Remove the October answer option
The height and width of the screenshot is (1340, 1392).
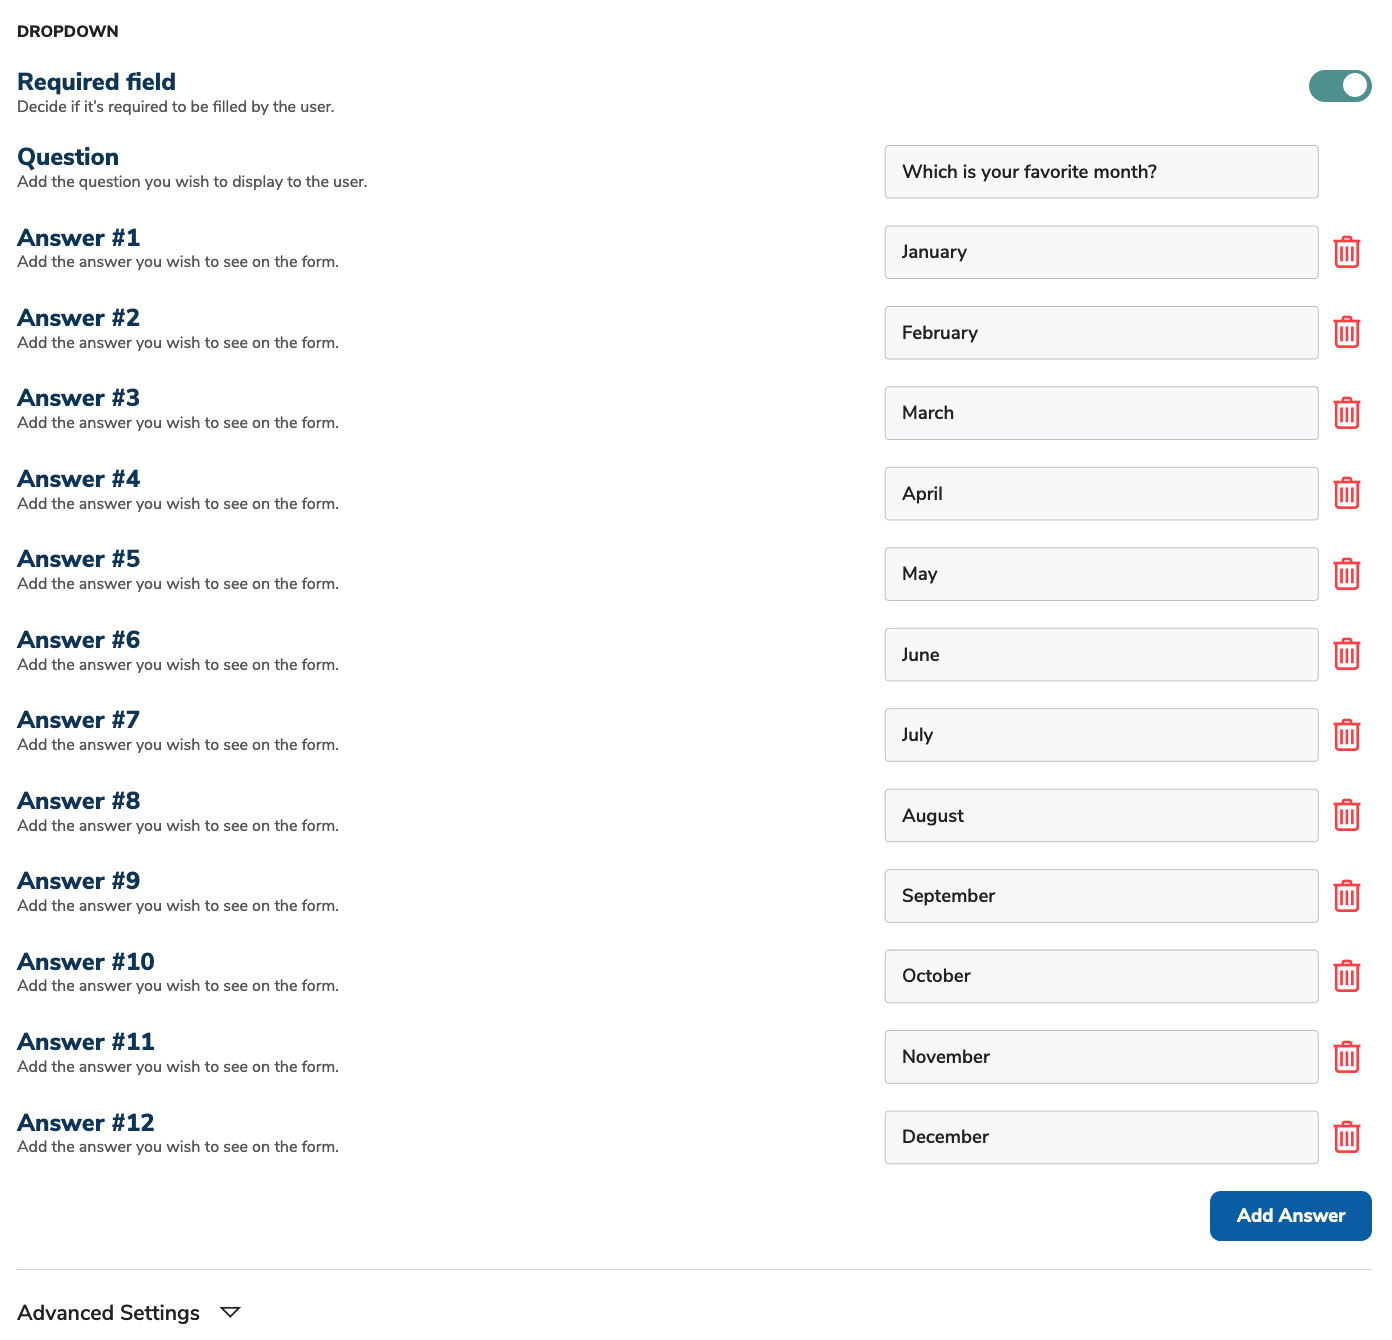coord(1346,976)
